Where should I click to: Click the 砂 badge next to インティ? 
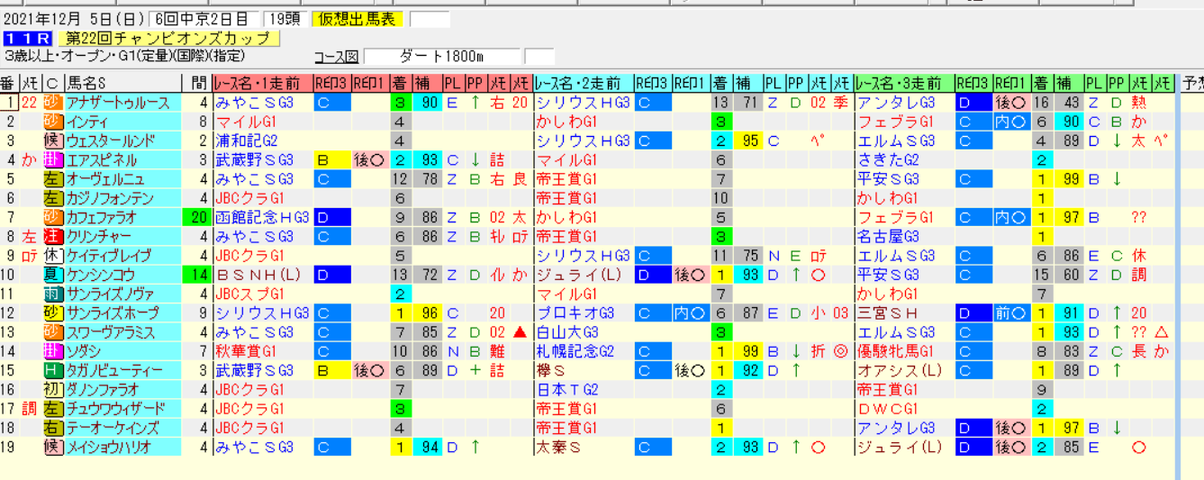(x=53, y=121)
